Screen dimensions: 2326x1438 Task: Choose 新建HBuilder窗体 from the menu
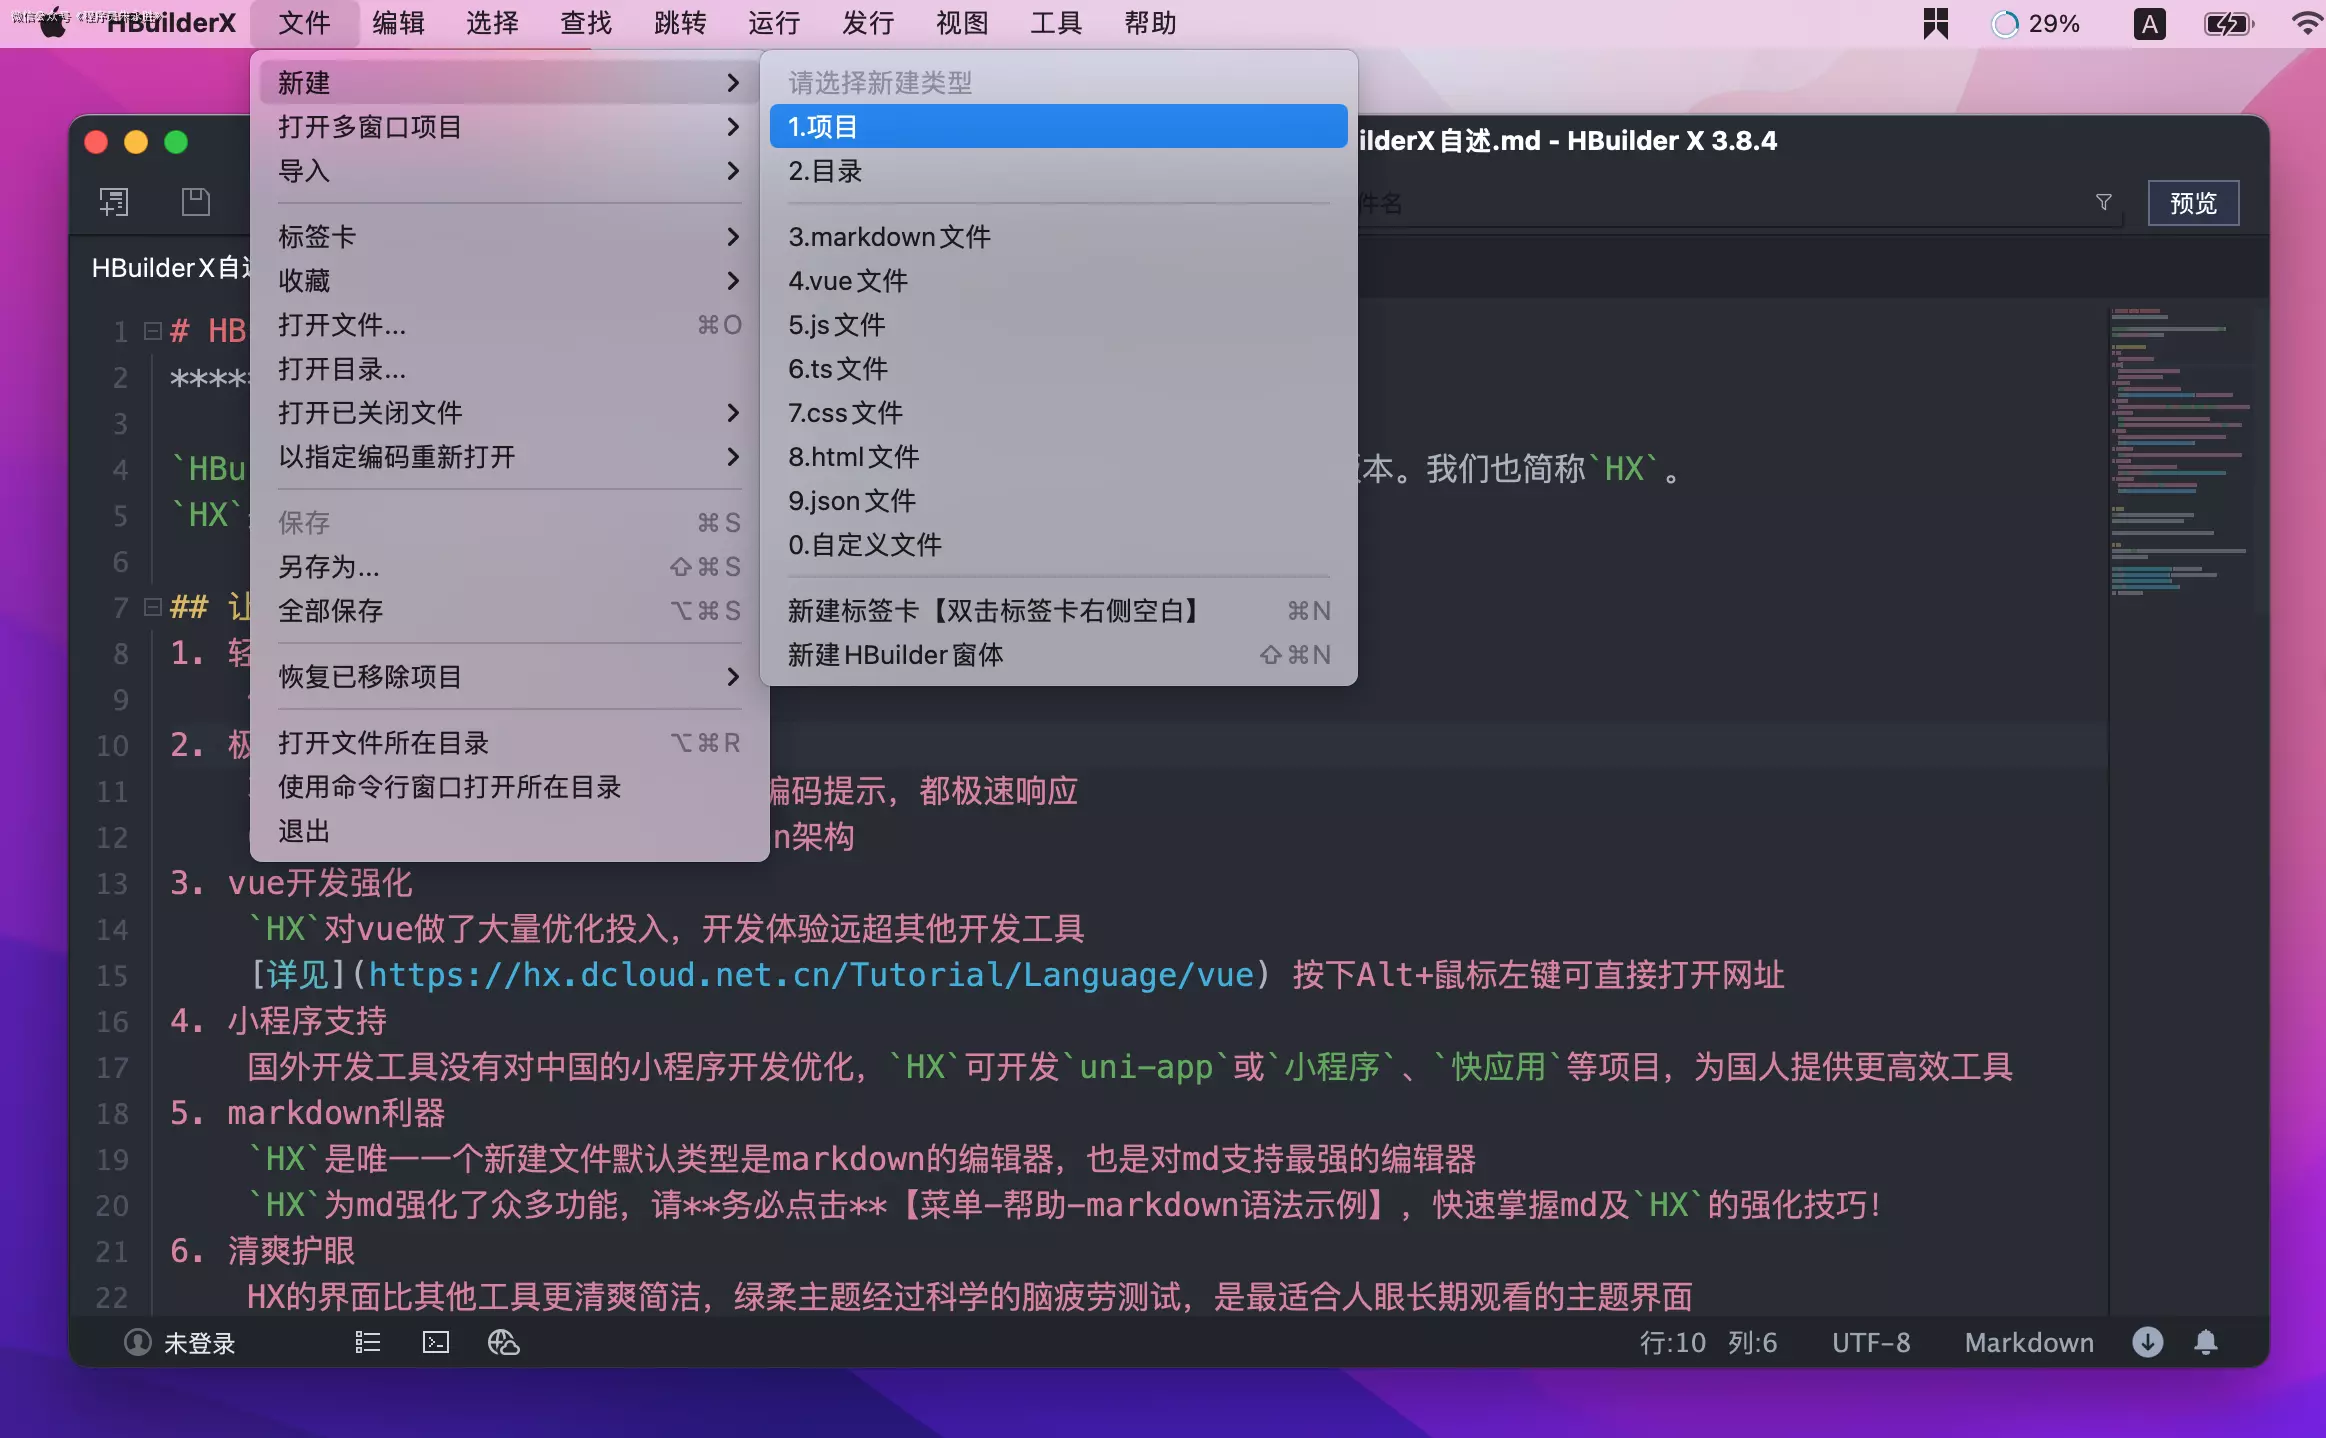895,655
